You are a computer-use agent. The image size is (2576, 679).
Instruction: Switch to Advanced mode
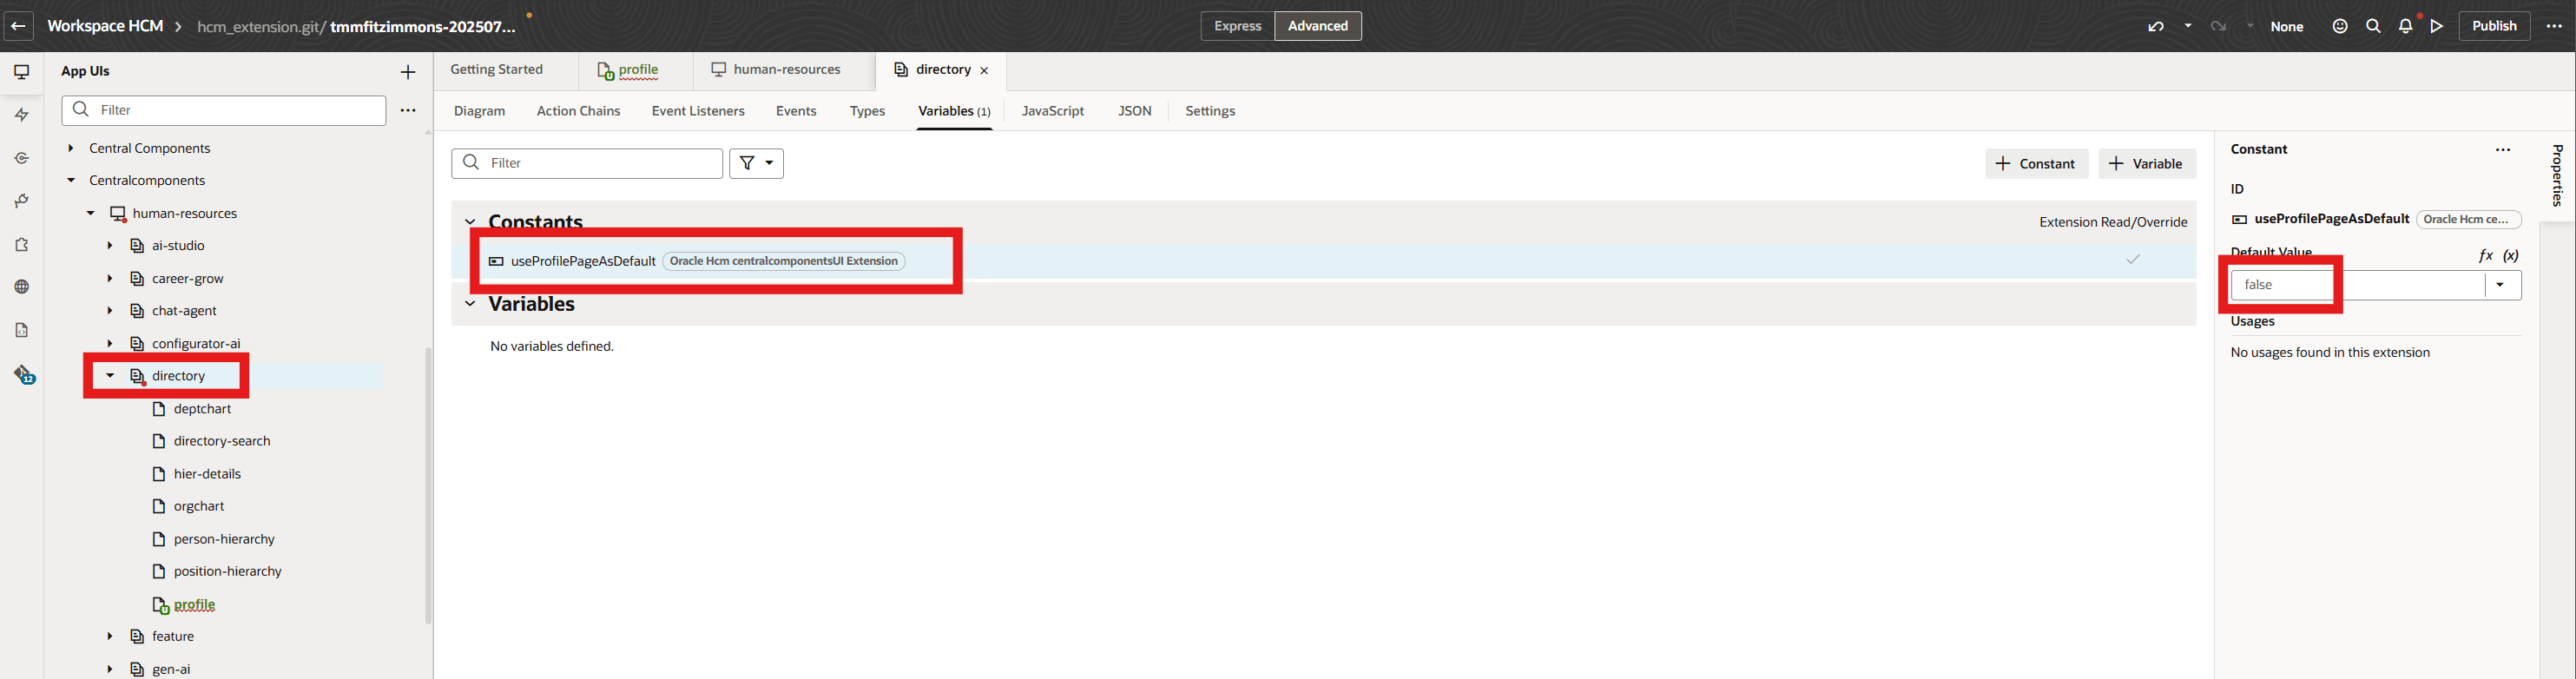tap(1318, 26)
